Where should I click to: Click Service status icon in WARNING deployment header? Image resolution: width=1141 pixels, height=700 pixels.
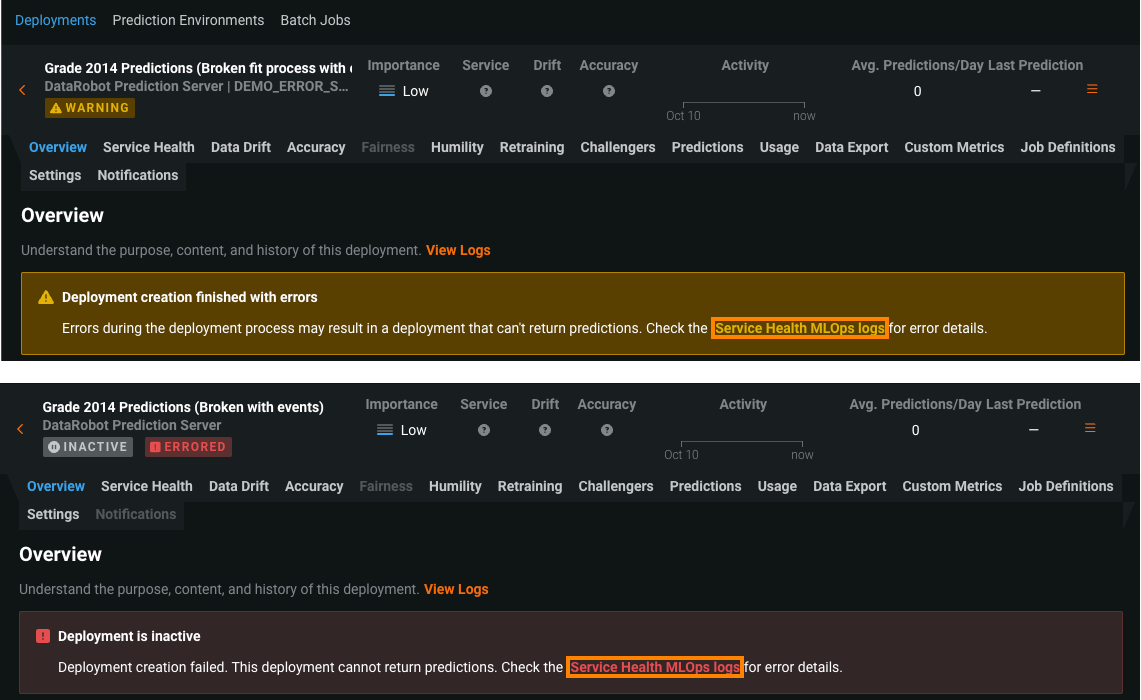click(x=486, y=91)
